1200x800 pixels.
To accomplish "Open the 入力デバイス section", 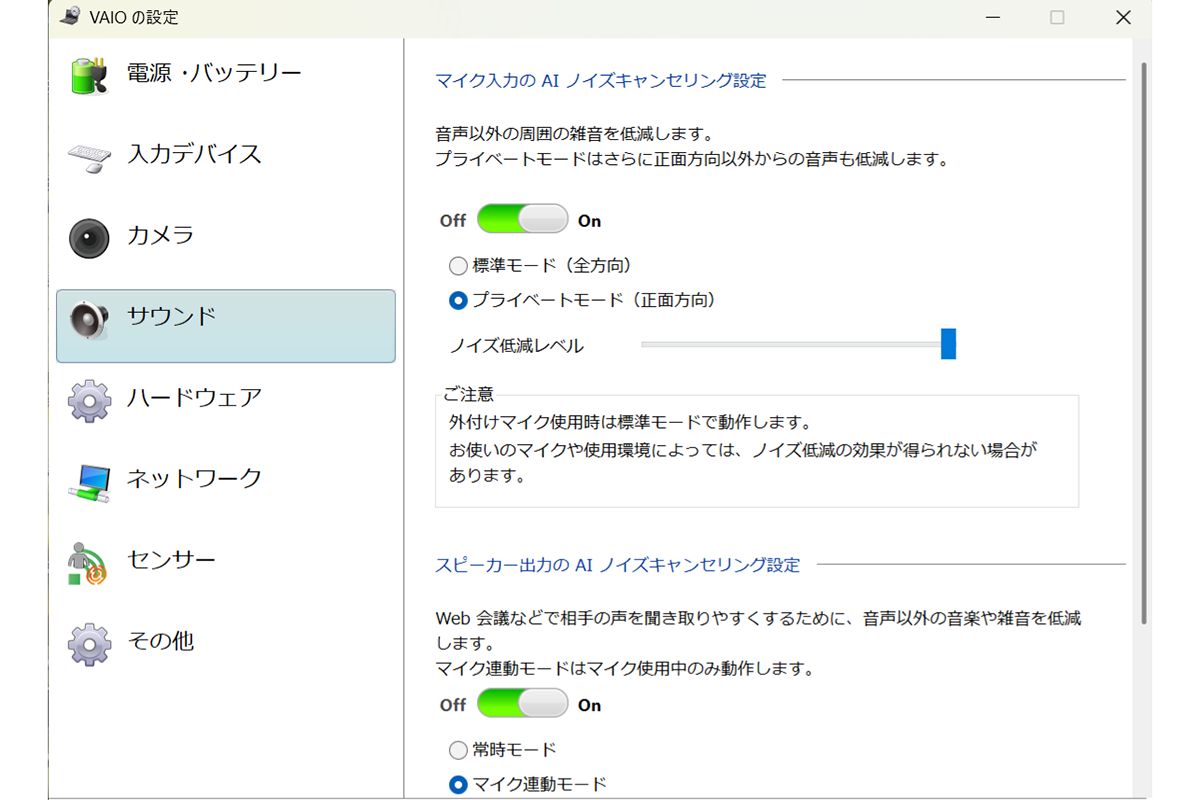I will (226, 157).
